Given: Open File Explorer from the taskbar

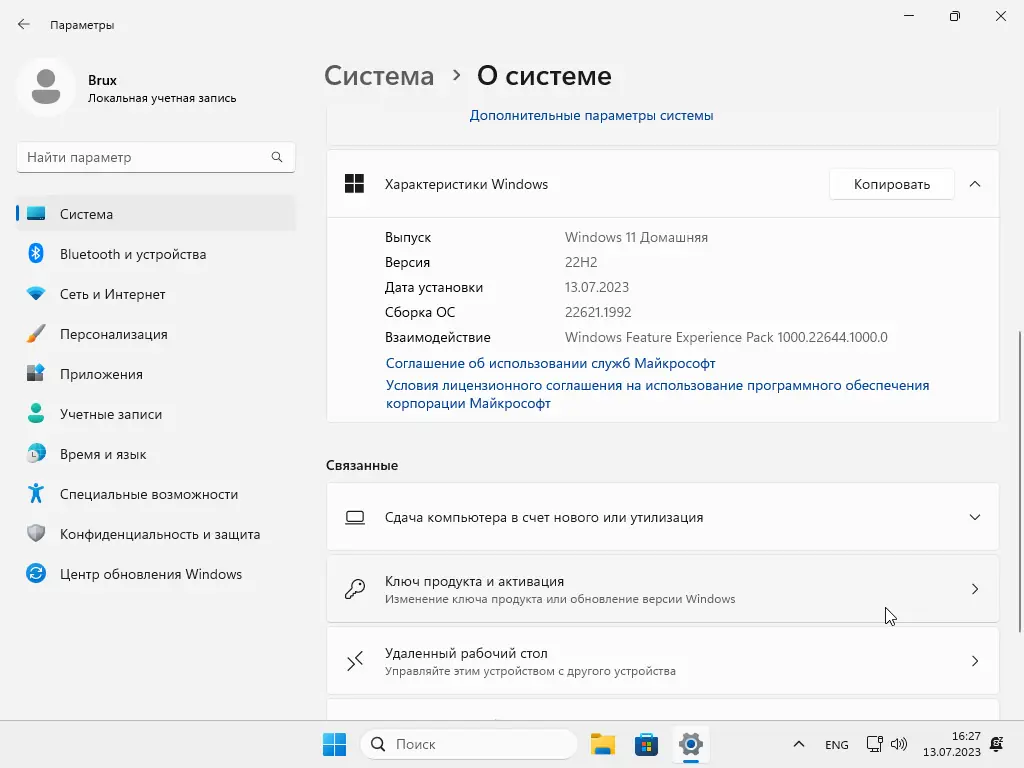Looking at the screenshot, I should [603, 744].
